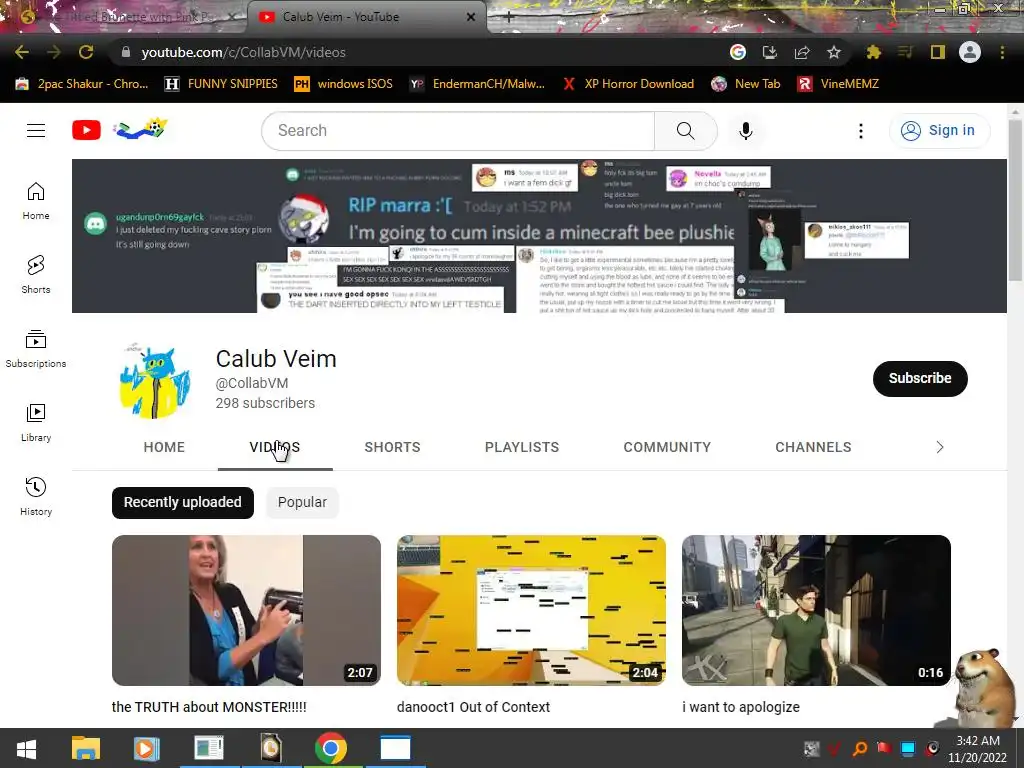The height and width of the screenshot is (768, 1024).
Task: Click the @CollabVM channel handle
Action: tap(252, 383)
